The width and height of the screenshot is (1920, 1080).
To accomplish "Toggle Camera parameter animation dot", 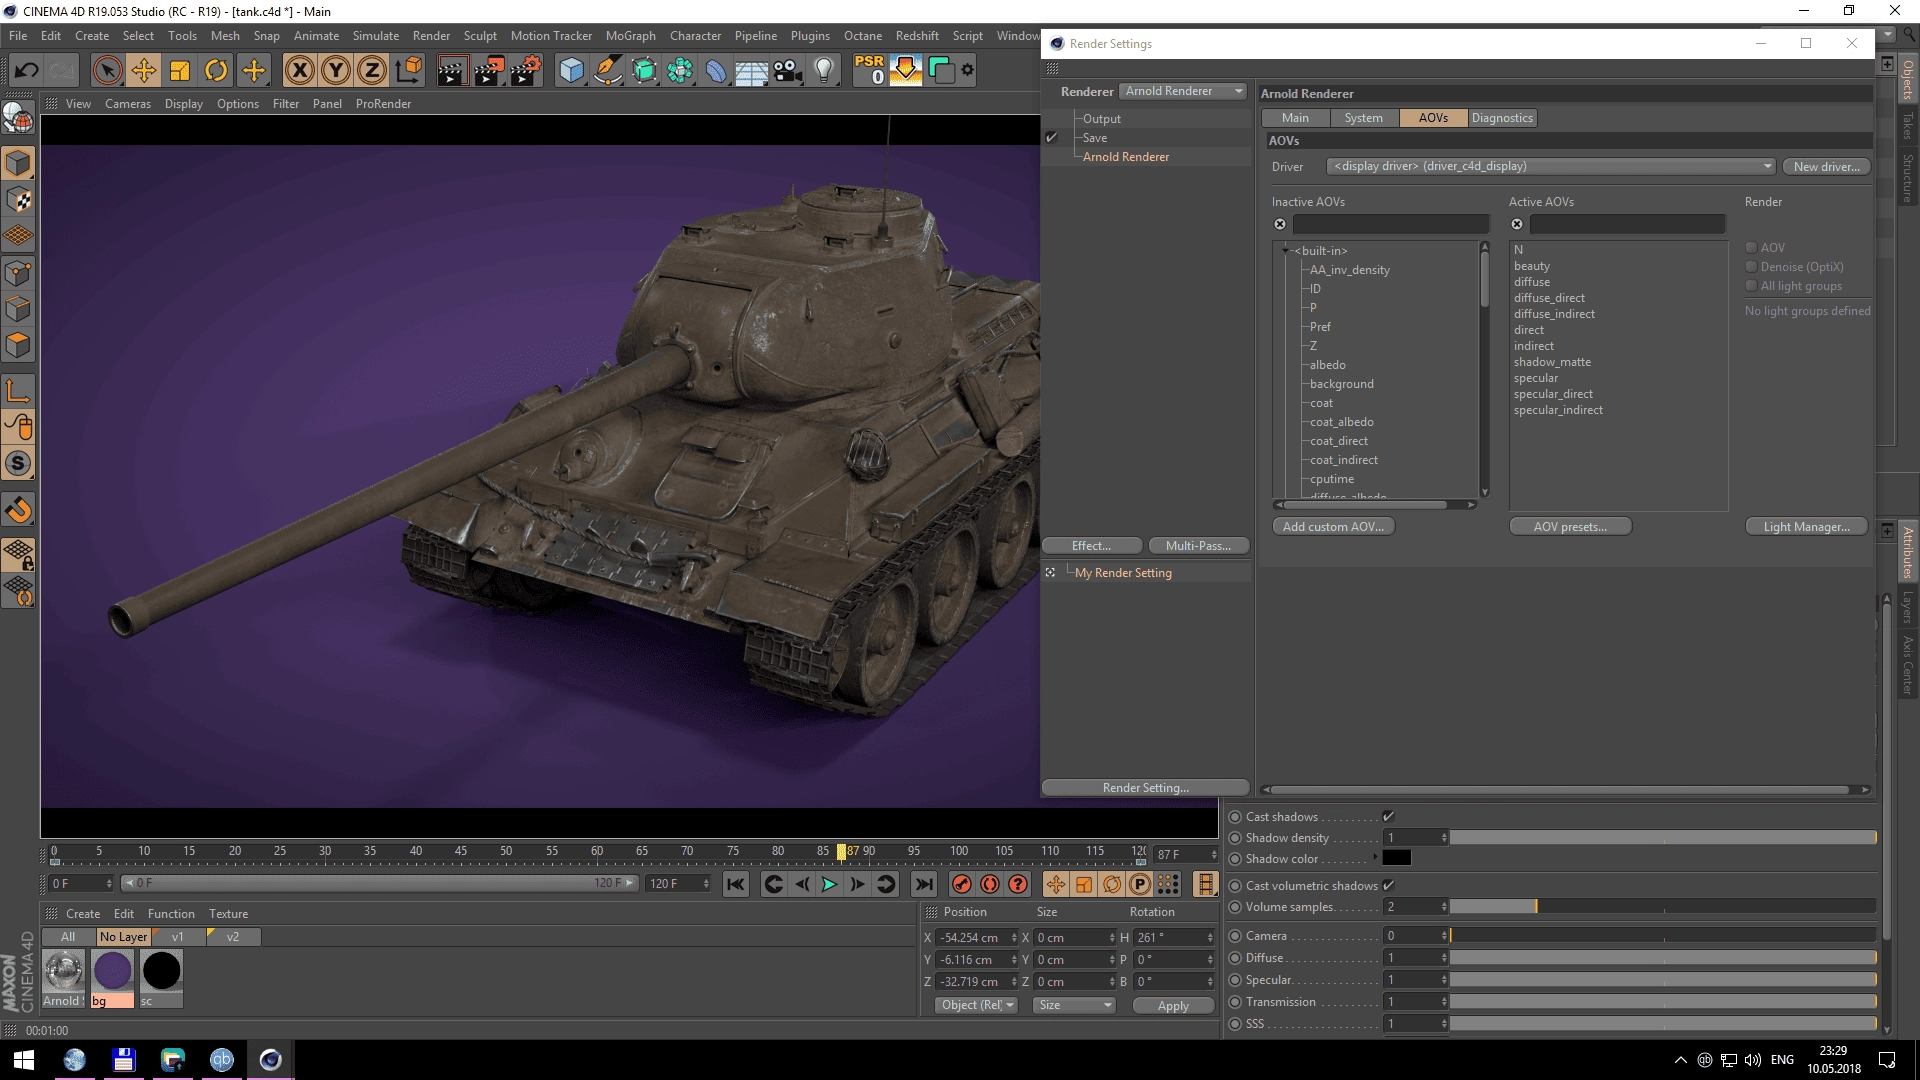I will 1235,936.
